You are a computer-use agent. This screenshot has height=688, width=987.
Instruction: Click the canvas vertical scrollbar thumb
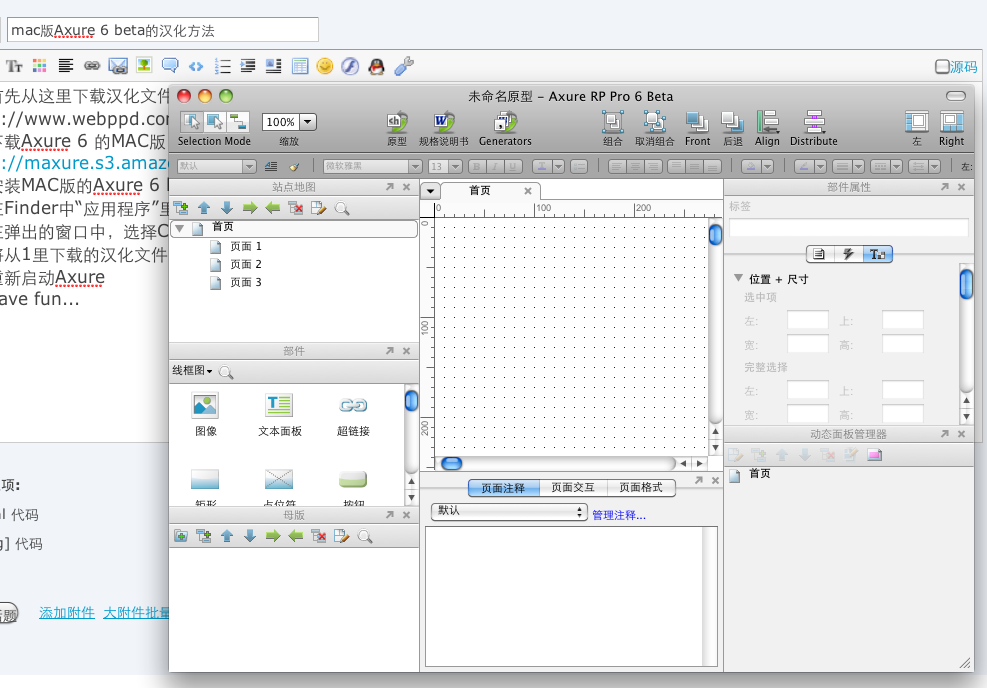715,235
